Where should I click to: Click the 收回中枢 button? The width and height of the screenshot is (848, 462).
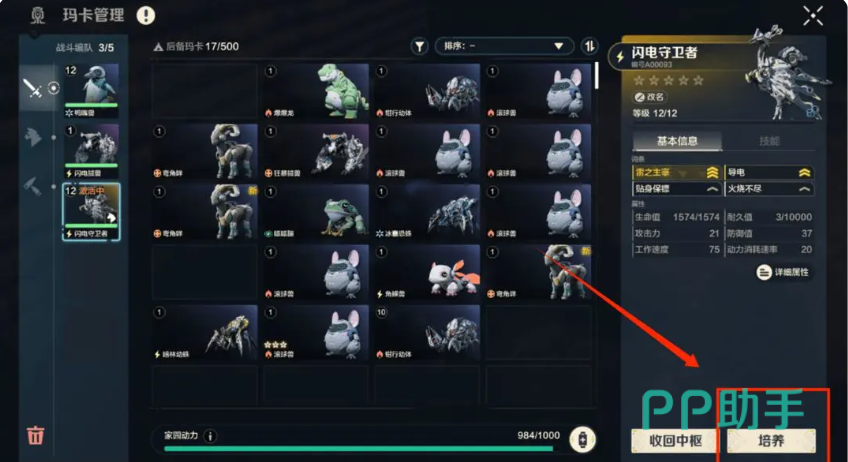click(x=675, y=441)
